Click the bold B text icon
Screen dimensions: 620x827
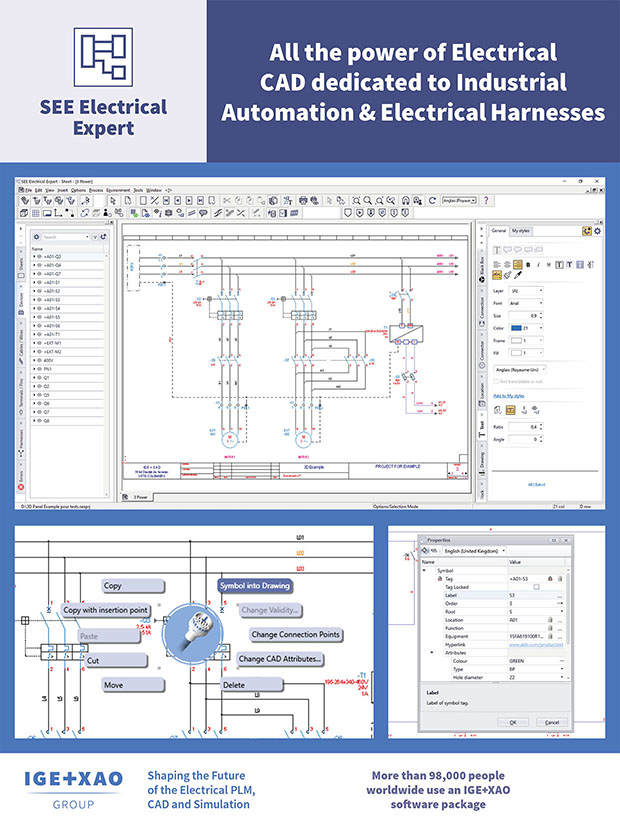(529, 265)
